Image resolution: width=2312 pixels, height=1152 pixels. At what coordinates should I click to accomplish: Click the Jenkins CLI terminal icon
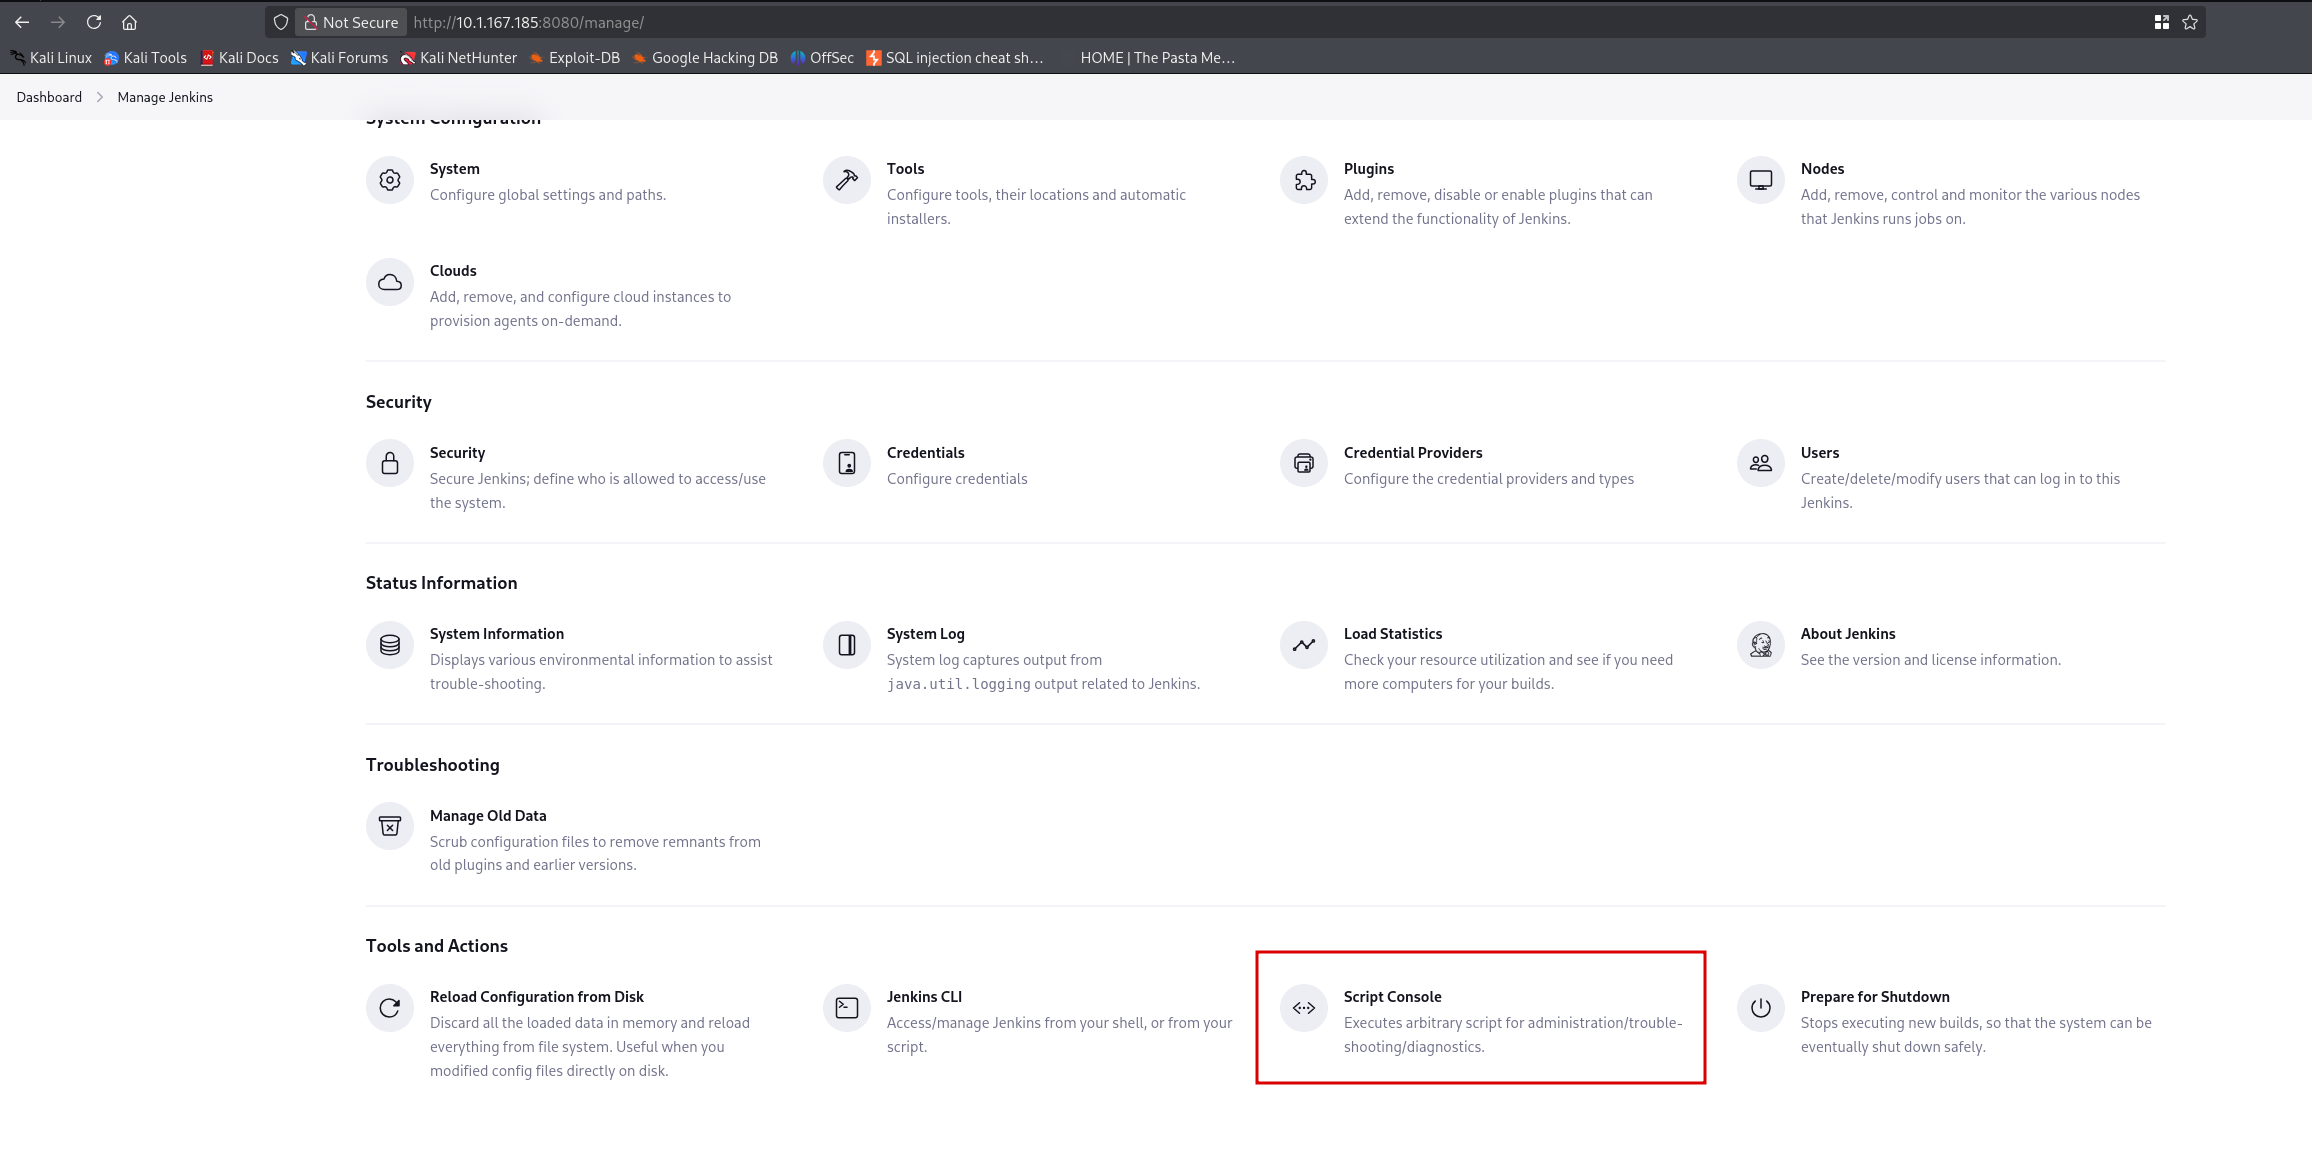(x=847, y=1008)
